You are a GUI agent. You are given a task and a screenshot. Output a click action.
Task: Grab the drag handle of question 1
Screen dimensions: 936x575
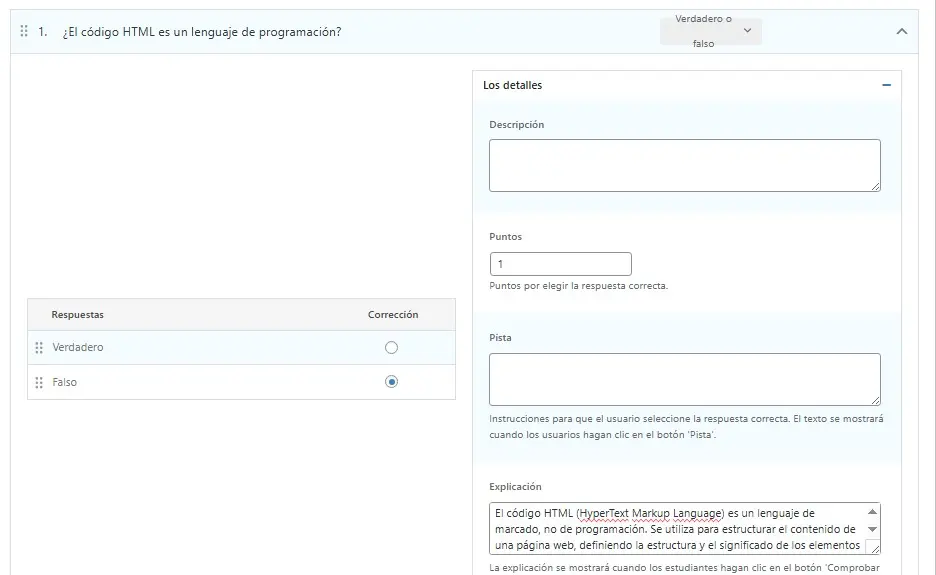click(24, 31)
